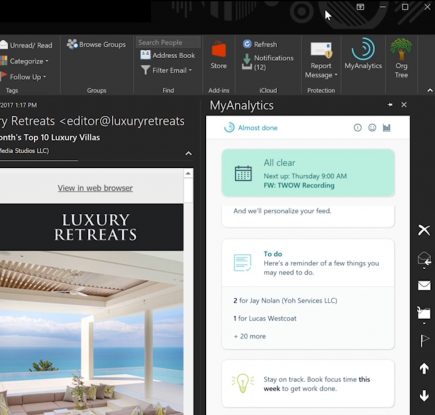Close the MyAnalytics pane
Viewport: 435px width, 415px height.
tap(404, 105)
